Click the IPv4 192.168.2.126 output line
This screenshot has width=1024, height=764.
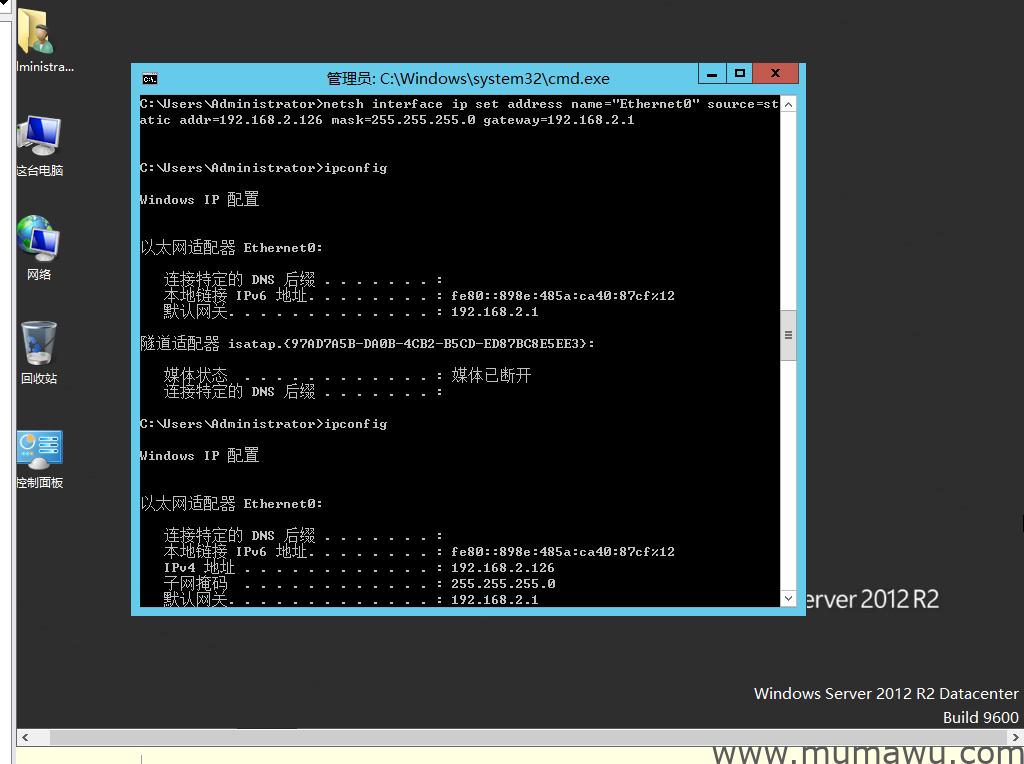point(358,568)
